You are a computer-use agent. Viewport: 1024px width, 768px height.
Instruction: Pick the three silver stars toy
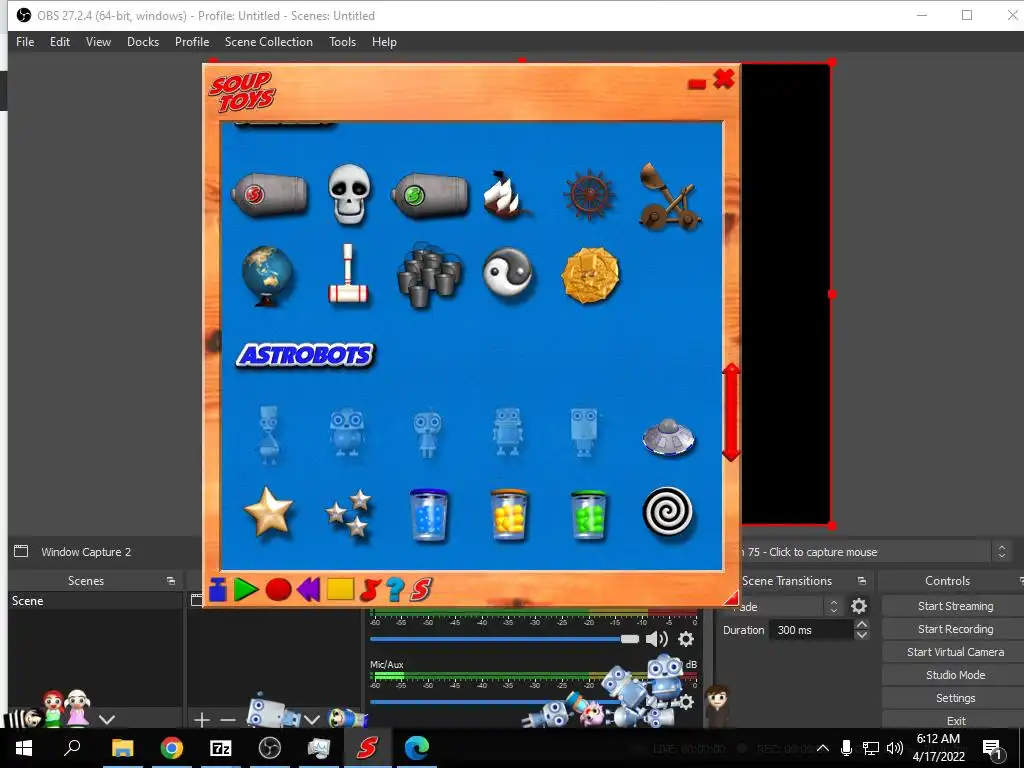pos(349,513)
